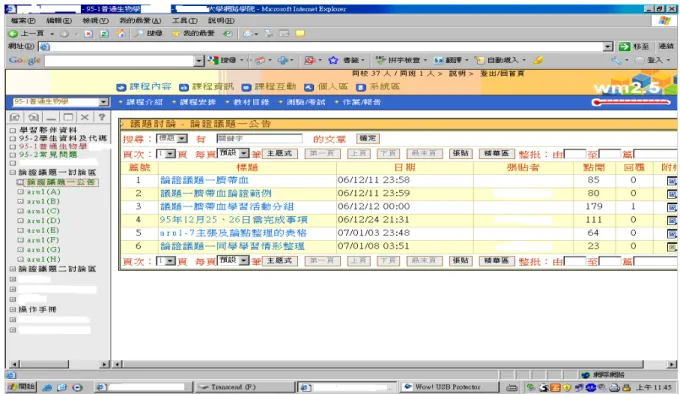Select aru1(A) board in the tree
This screenshot has height=394, width=680.
click(43, 192)
